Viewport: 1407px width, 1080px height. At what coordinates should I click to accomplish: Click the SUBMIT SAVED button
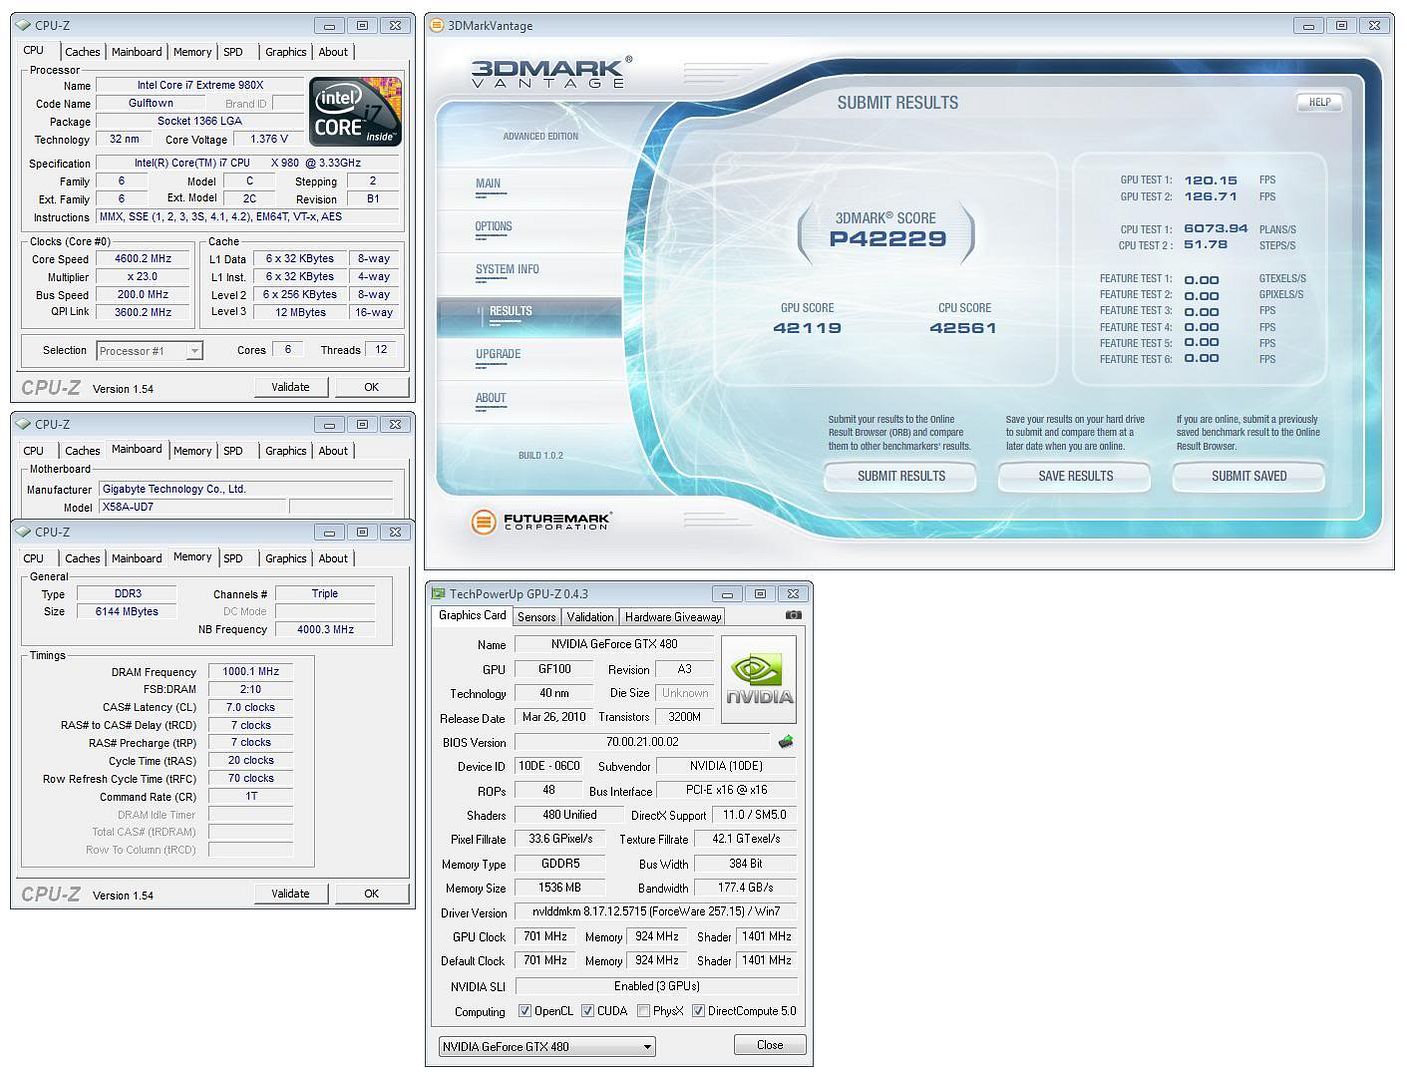(1249, 477)
